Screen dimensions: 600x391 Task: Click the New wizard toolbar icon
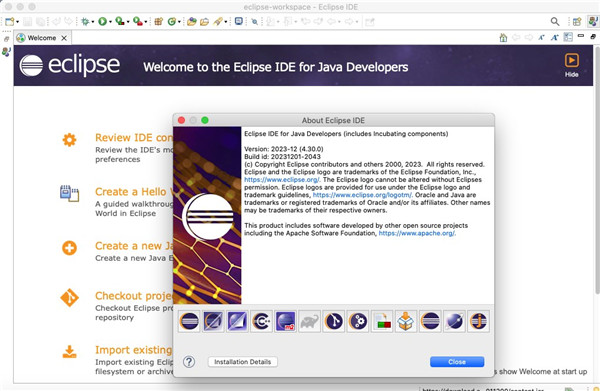click(x=9, y=22)
